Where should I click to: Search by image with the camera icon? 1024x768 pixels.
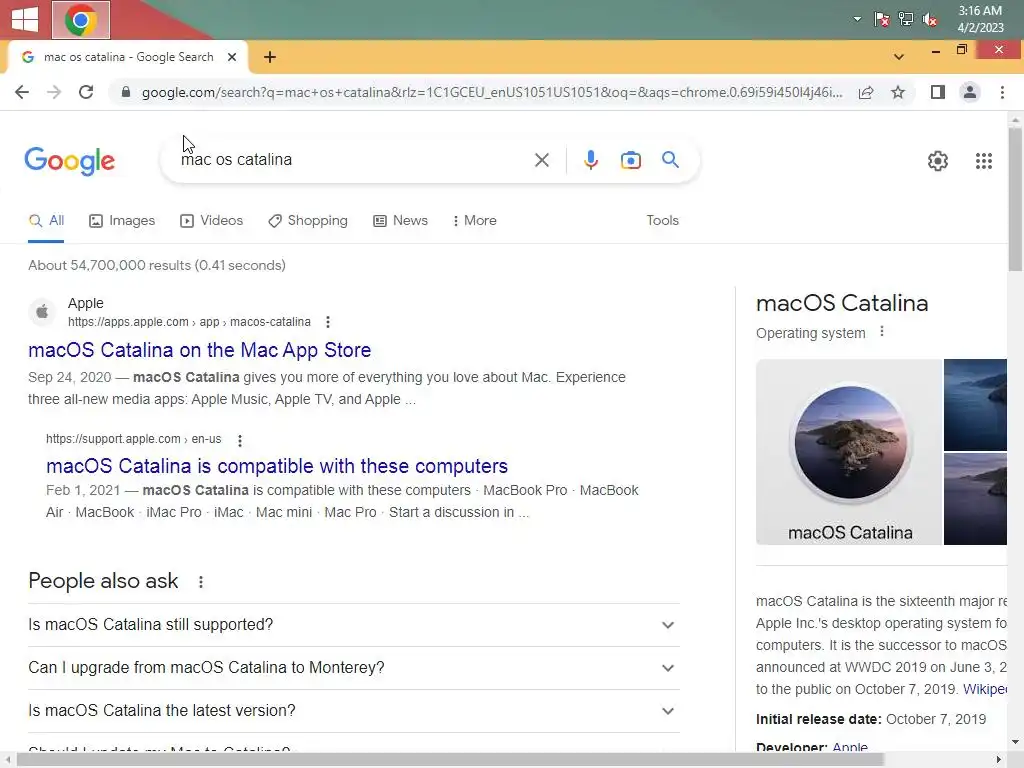630,160
